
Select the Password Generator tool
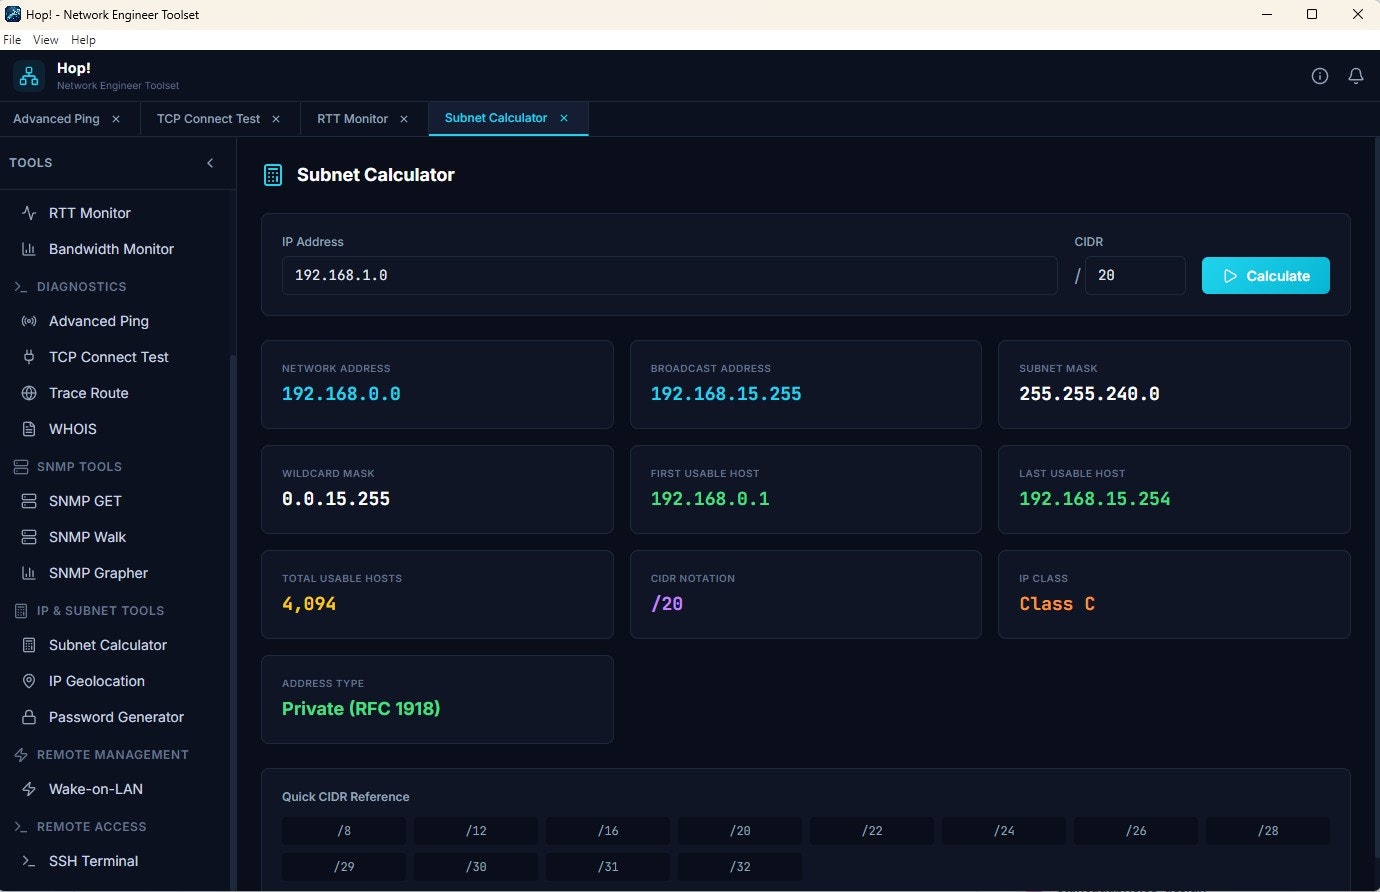click(116, 717)
